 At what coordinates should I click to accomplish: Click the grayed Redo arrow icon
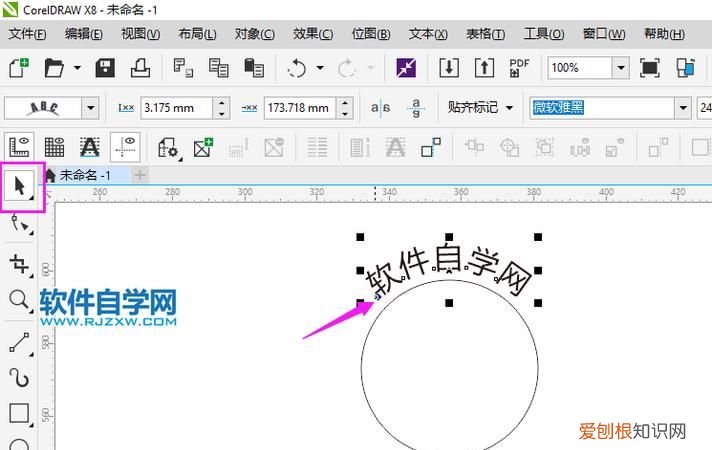click(x=347, y=69)
